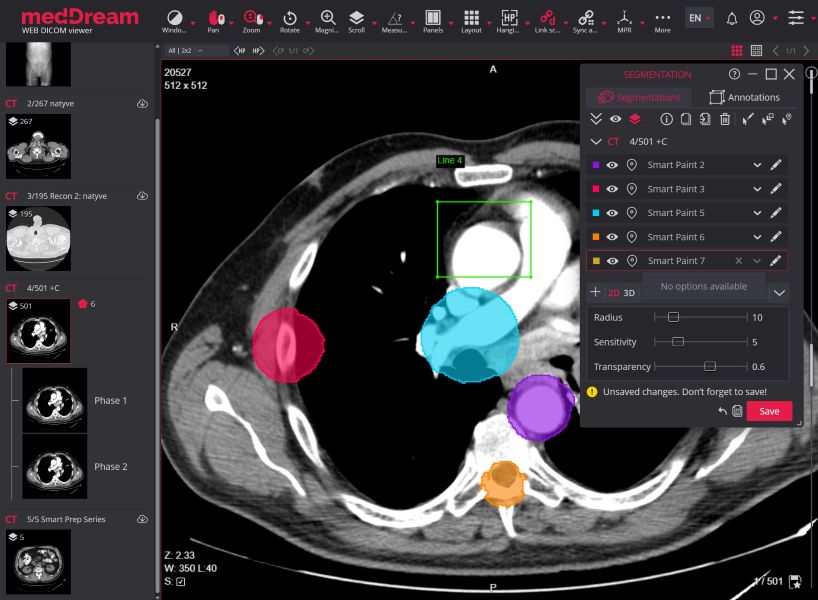Toggle the S checkbox in viewport
Image resolution: width=818 pixels, height=600 pixels.
[x=181, y=582]
